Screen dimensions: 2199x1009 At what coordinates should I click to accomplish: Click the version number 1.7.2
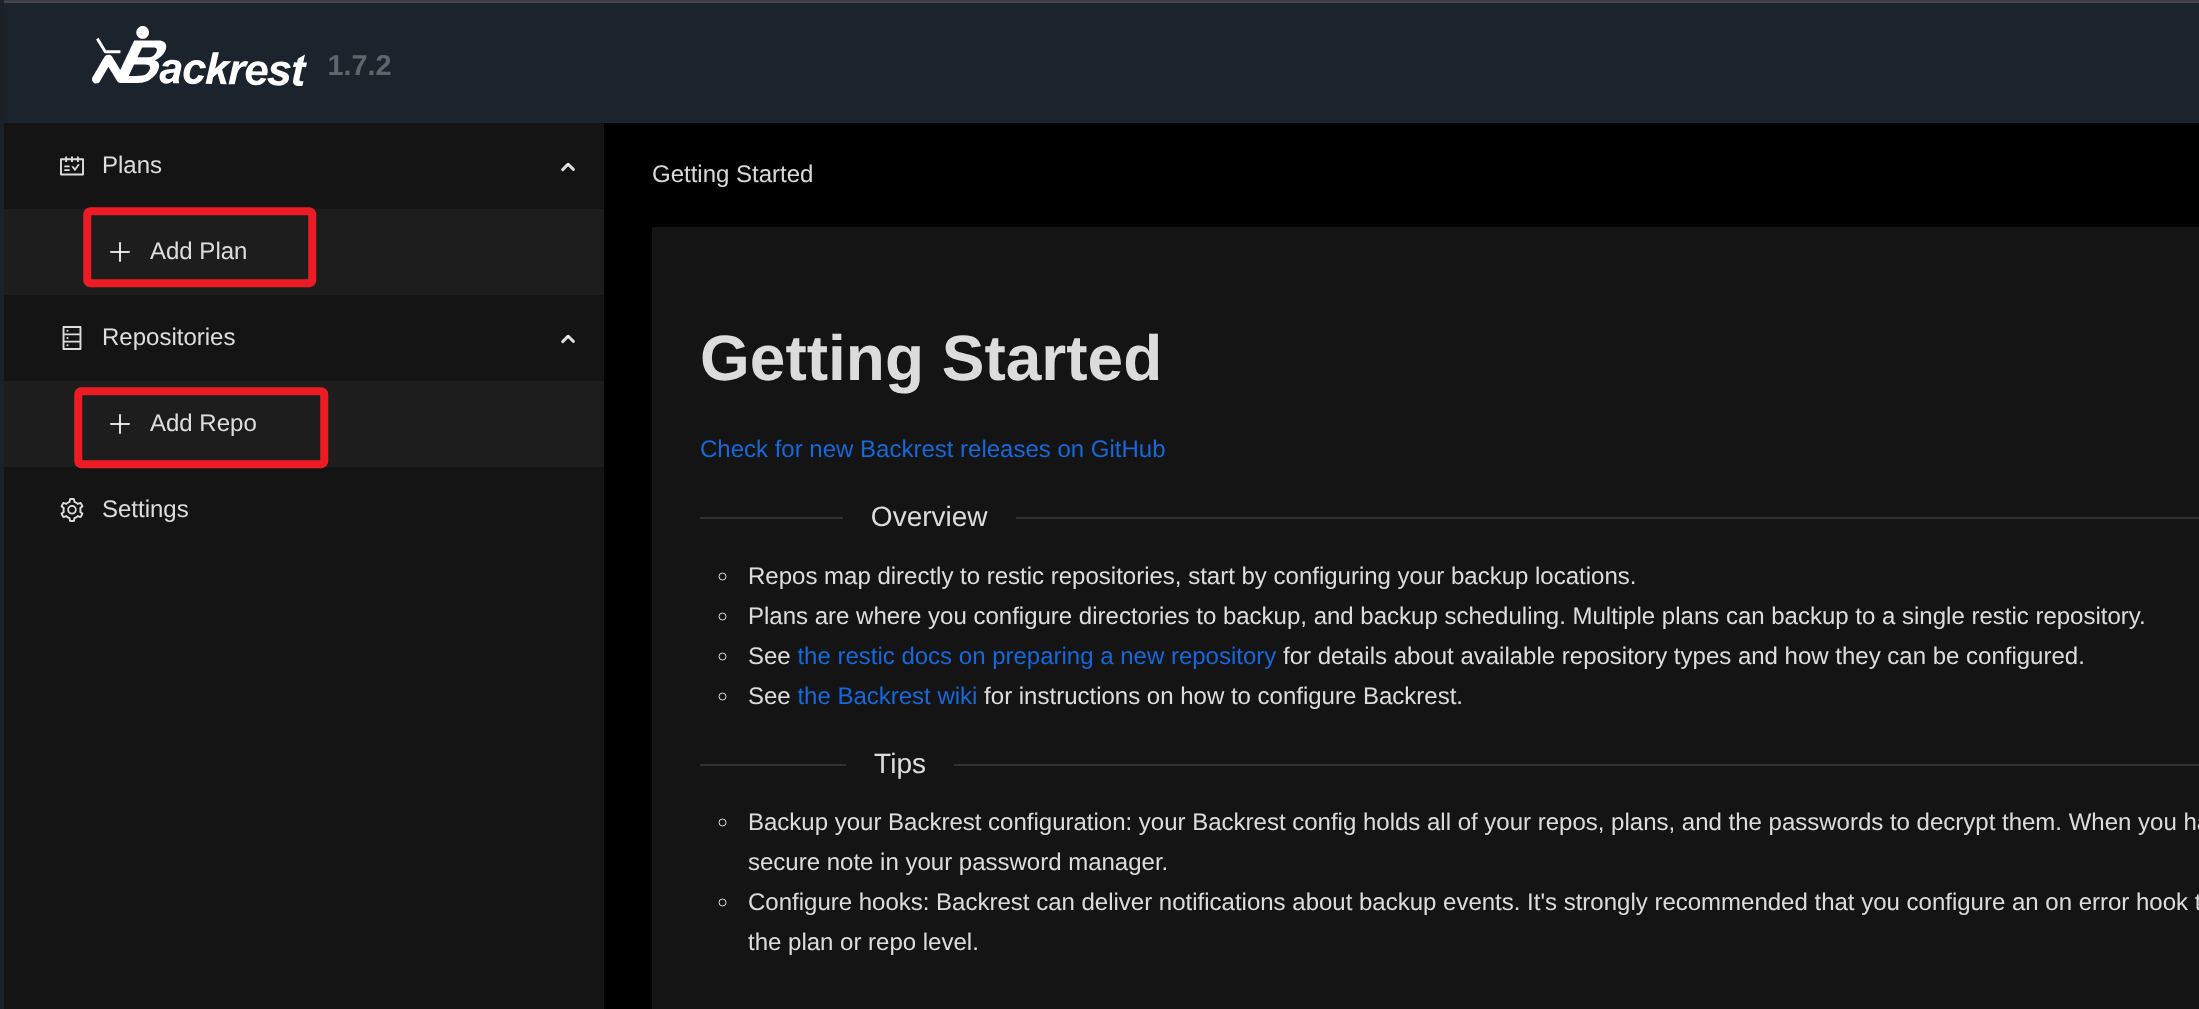tap(359, 66)
